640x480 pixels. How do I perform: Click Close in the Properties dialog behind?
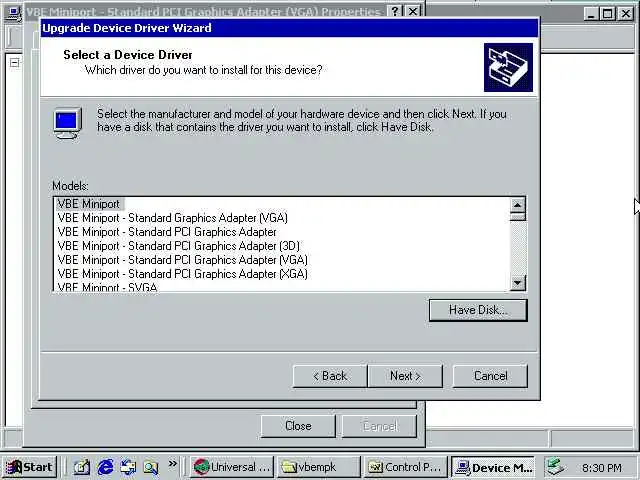pos(298,426)
